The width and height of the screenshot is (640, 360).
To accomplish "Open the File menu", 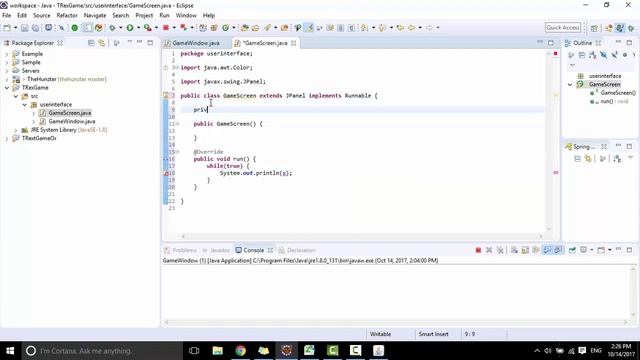I will (7, 16).
